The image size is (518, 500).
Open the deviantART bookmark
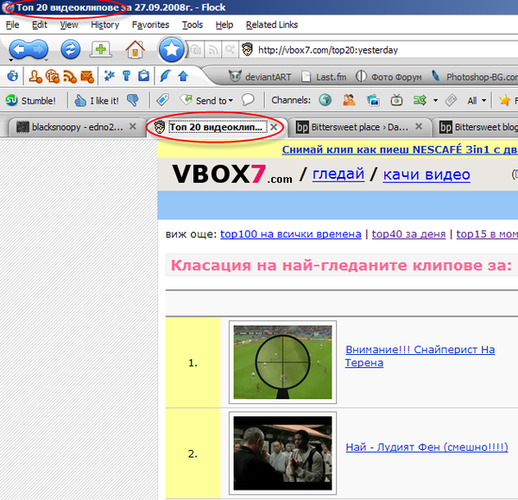click(260, 77)
